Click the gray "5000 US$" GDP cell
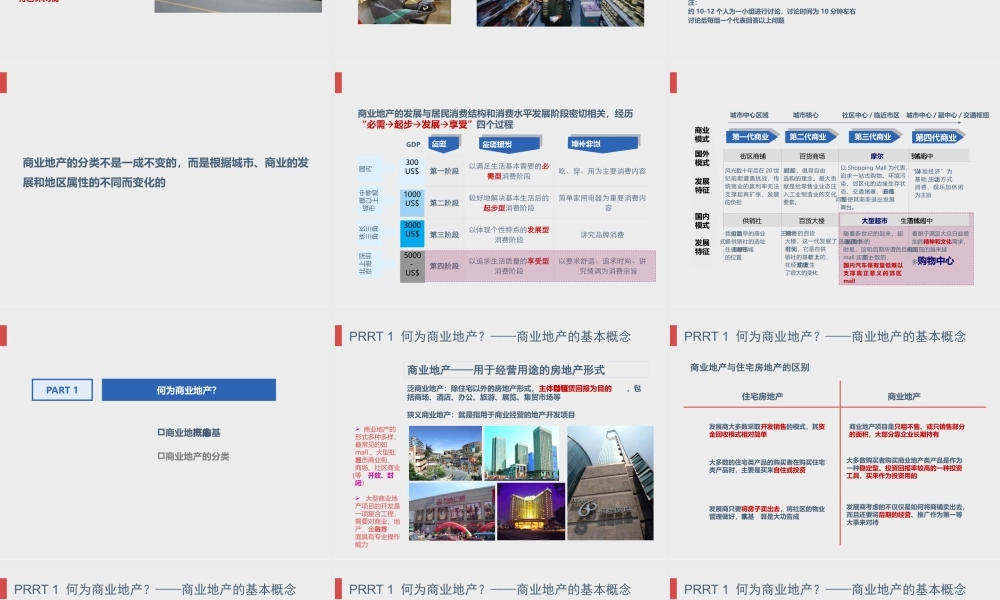Image resolution: width=1000 pixels, height=600 pixels. [x=412, y=265]
